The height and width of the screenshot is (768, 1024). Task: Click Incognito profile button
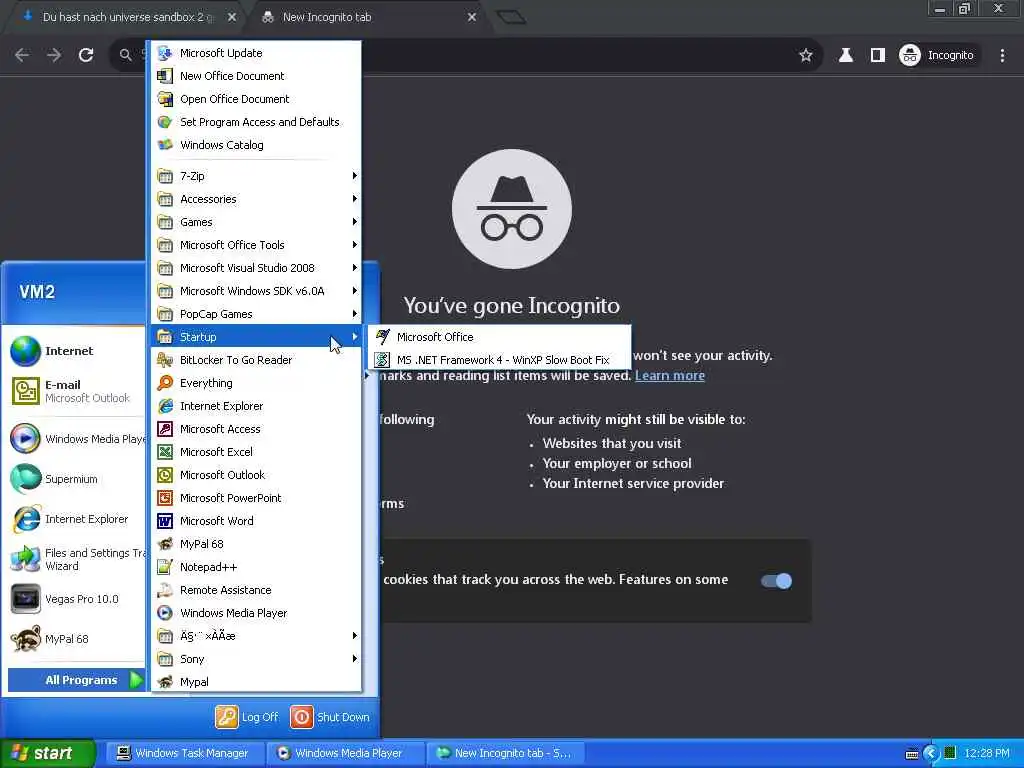click(938, 56)
